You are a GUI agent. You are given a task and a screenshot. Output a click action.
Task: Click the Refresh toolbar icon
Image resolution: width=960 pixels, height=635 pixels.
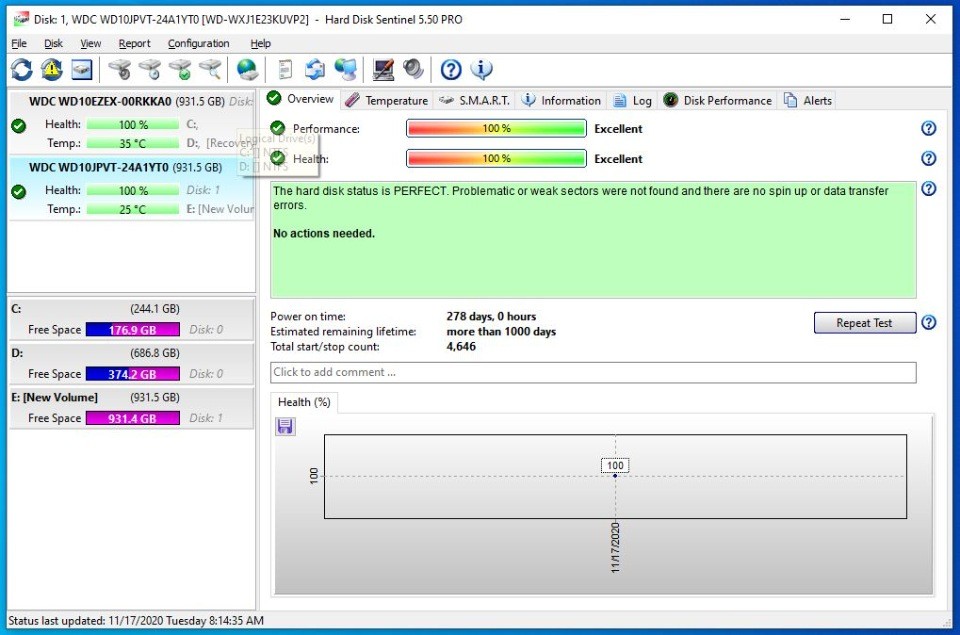pyautogui.click(x=22, y=70)
